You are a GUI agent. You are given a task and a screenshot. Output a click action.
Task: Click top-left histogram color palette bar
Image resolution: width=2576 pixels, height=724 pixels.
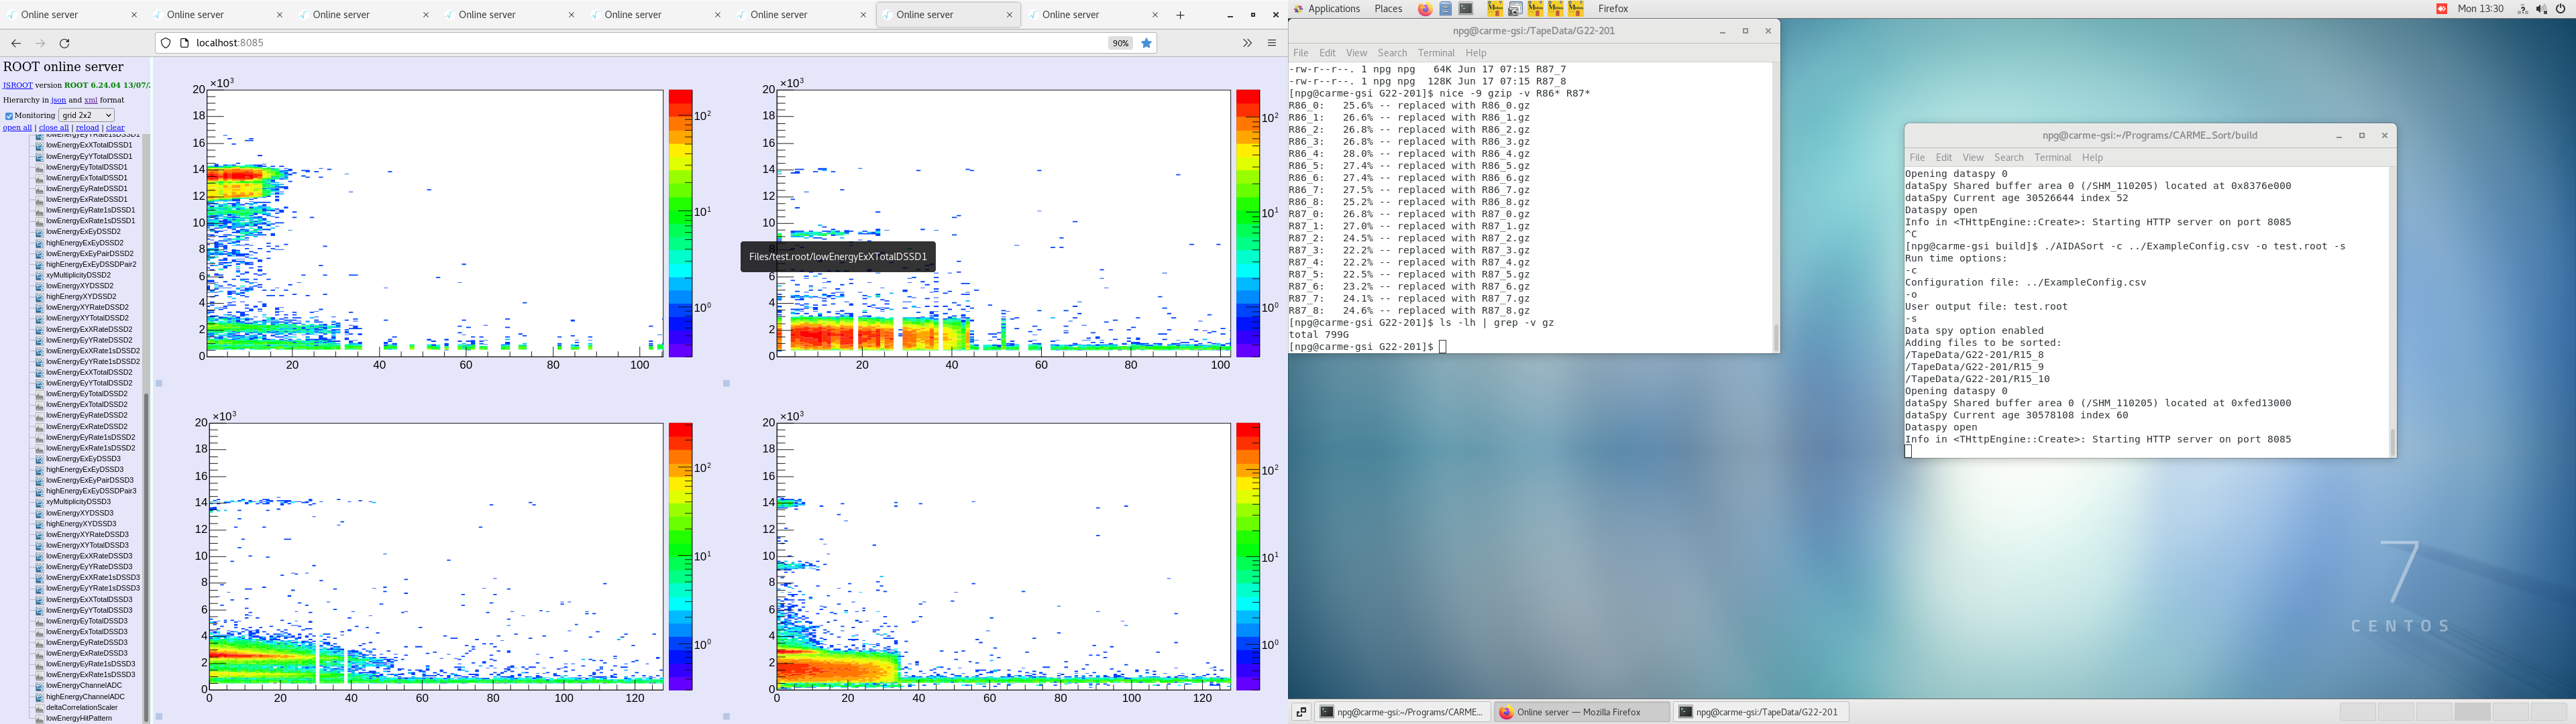(x=680, y=223)
